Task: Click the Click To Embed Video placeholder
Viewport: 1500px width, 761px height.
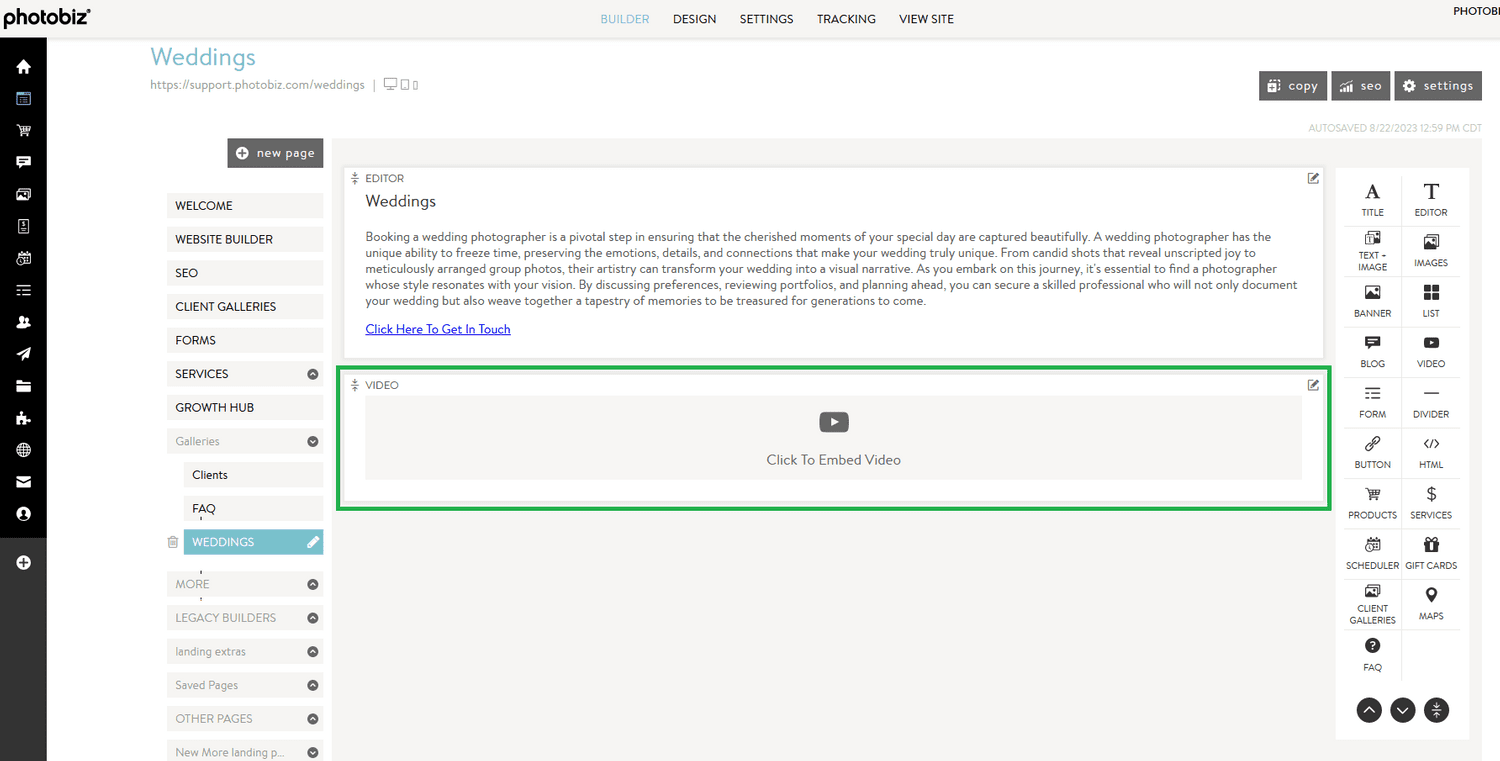Action: coord(833,438)
